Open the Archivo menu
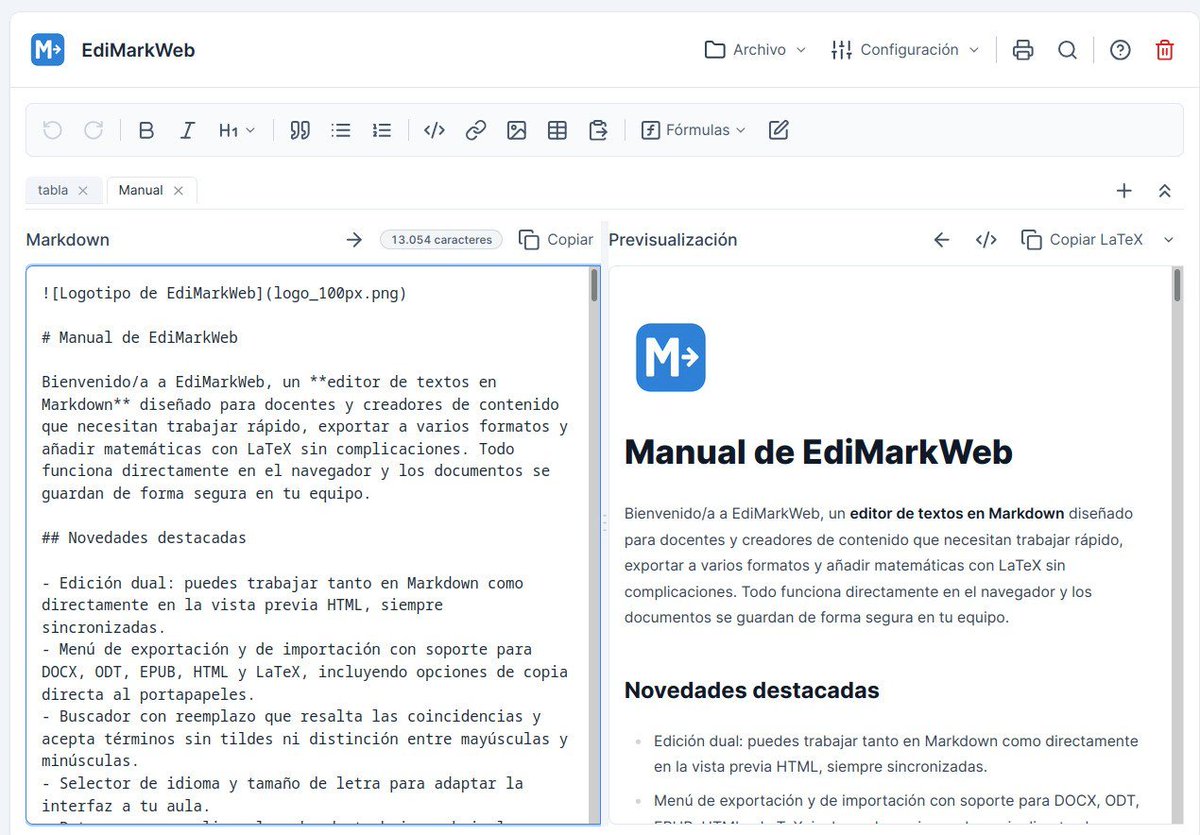This screenshot has width=1200, height=835. coord(755,49)
